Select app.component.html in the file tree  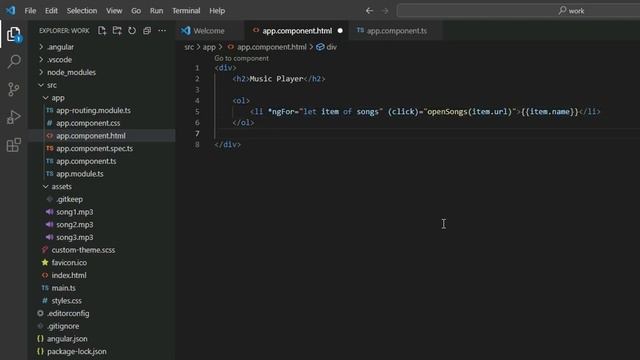[x=91, y=136]
